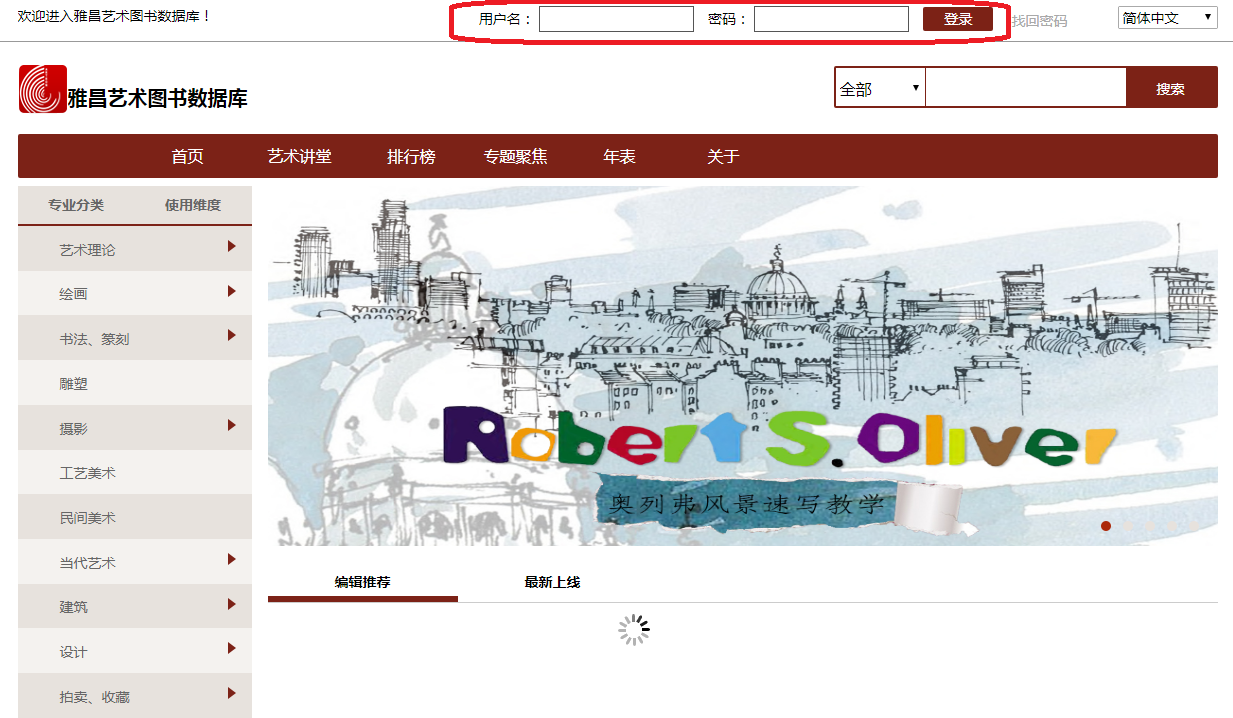Click the 登录 login button
1233x718 pixels.
(x=957, y=19)
